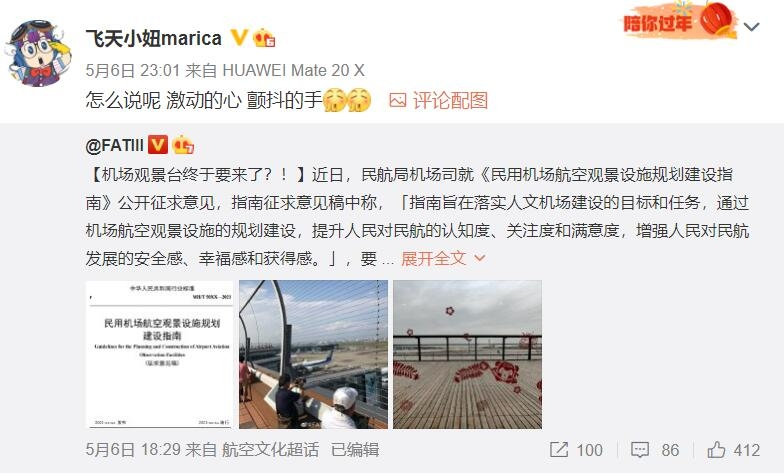
Task: Click the gold V verification badge of marica
Action: click(x=238, y=38)
